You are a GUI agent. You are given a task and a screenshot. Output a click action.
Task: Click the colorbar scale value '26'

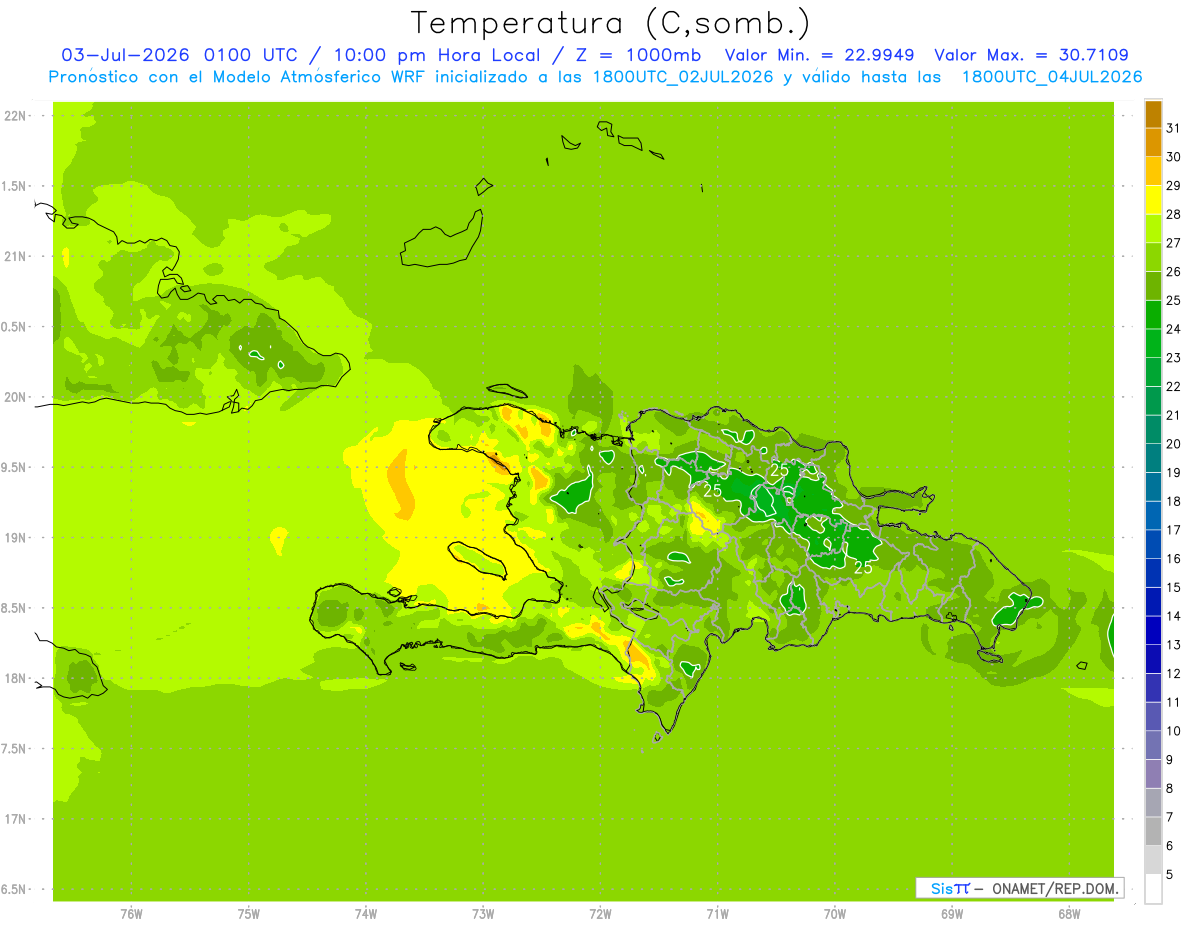pos(1174,271)
